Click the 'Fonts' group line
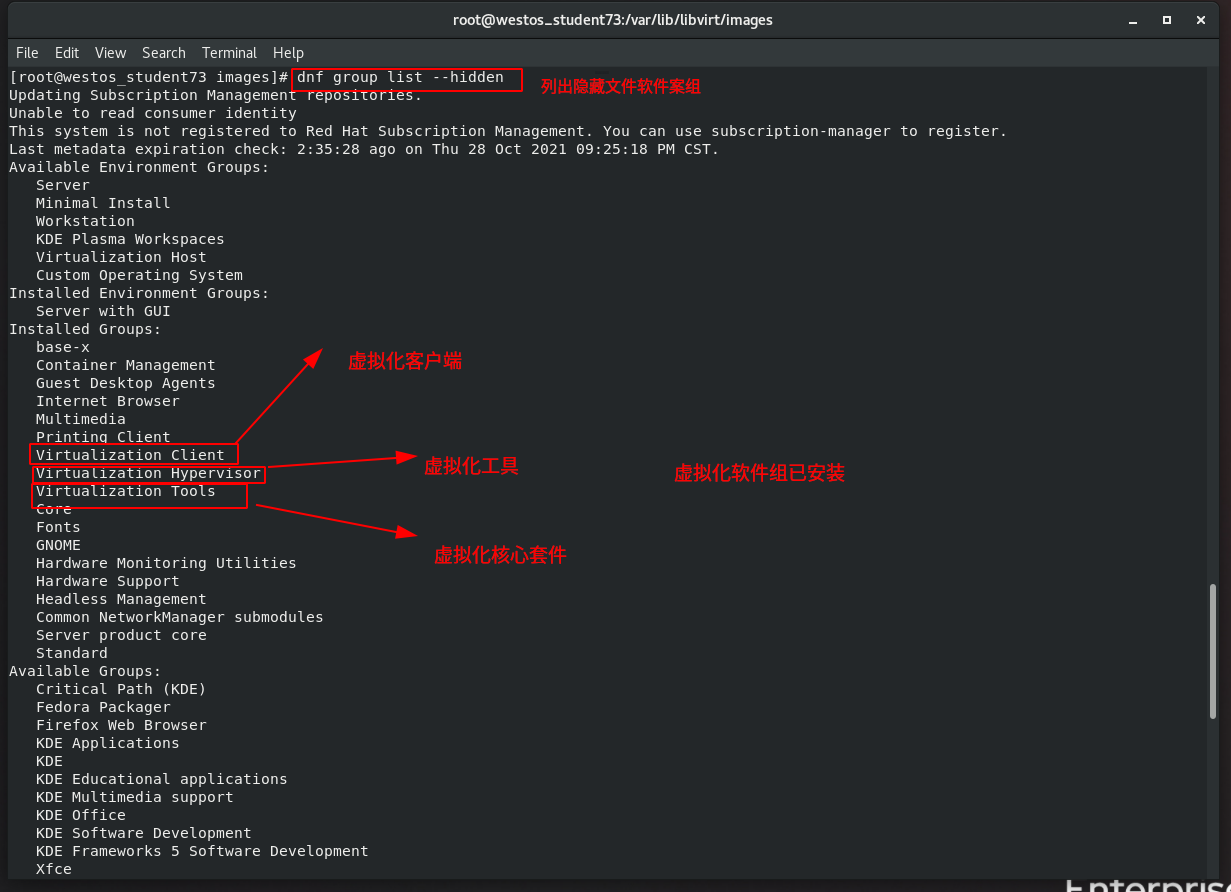 58,527
